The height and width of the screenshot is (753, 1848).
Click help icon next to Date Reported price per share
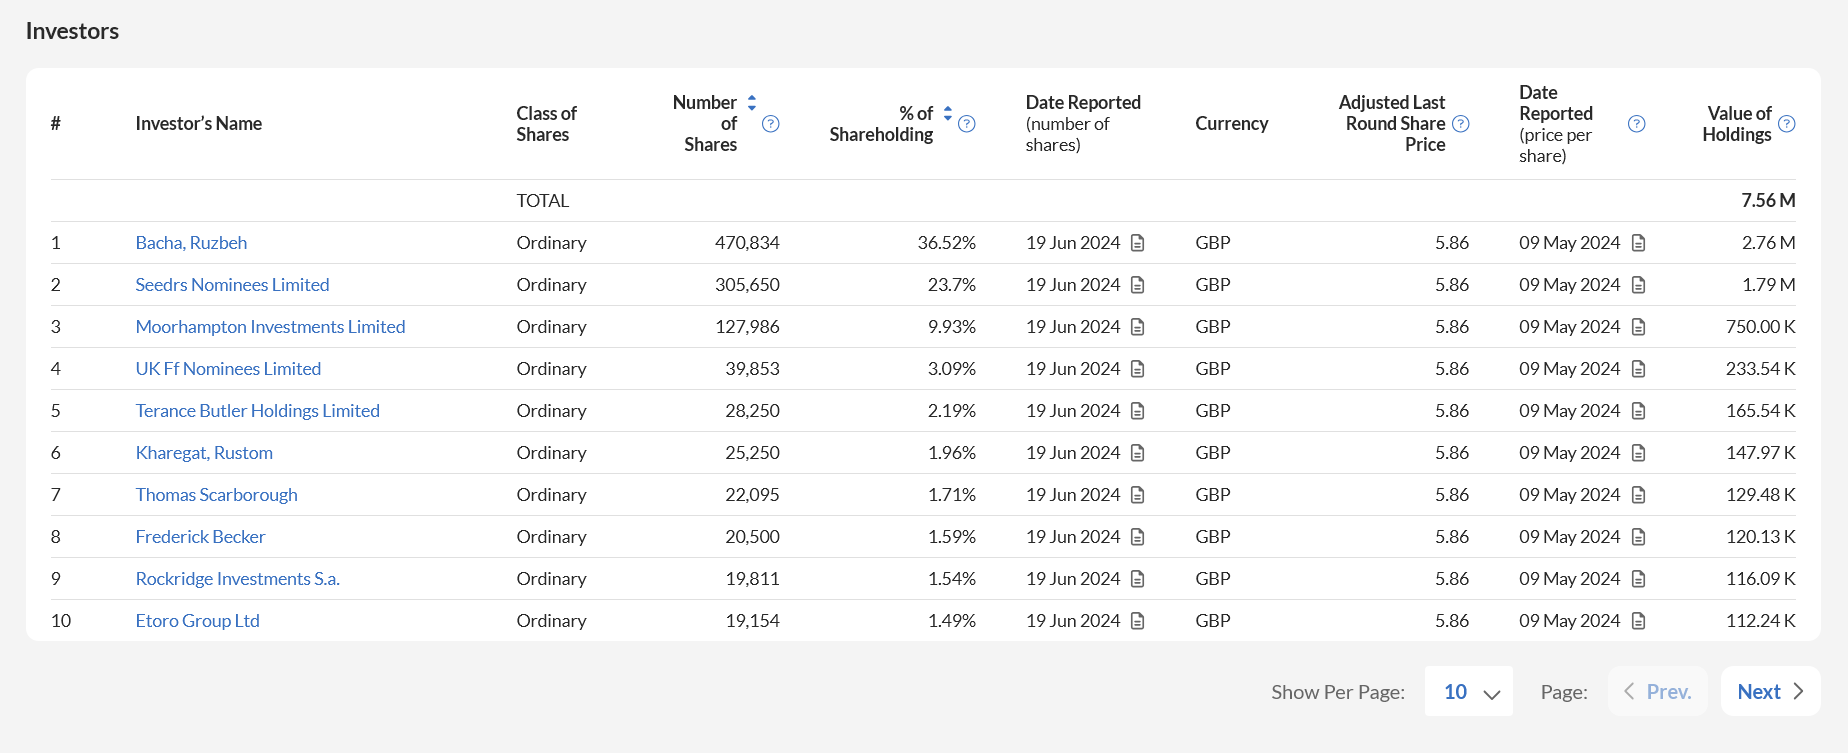point(1636,124)
